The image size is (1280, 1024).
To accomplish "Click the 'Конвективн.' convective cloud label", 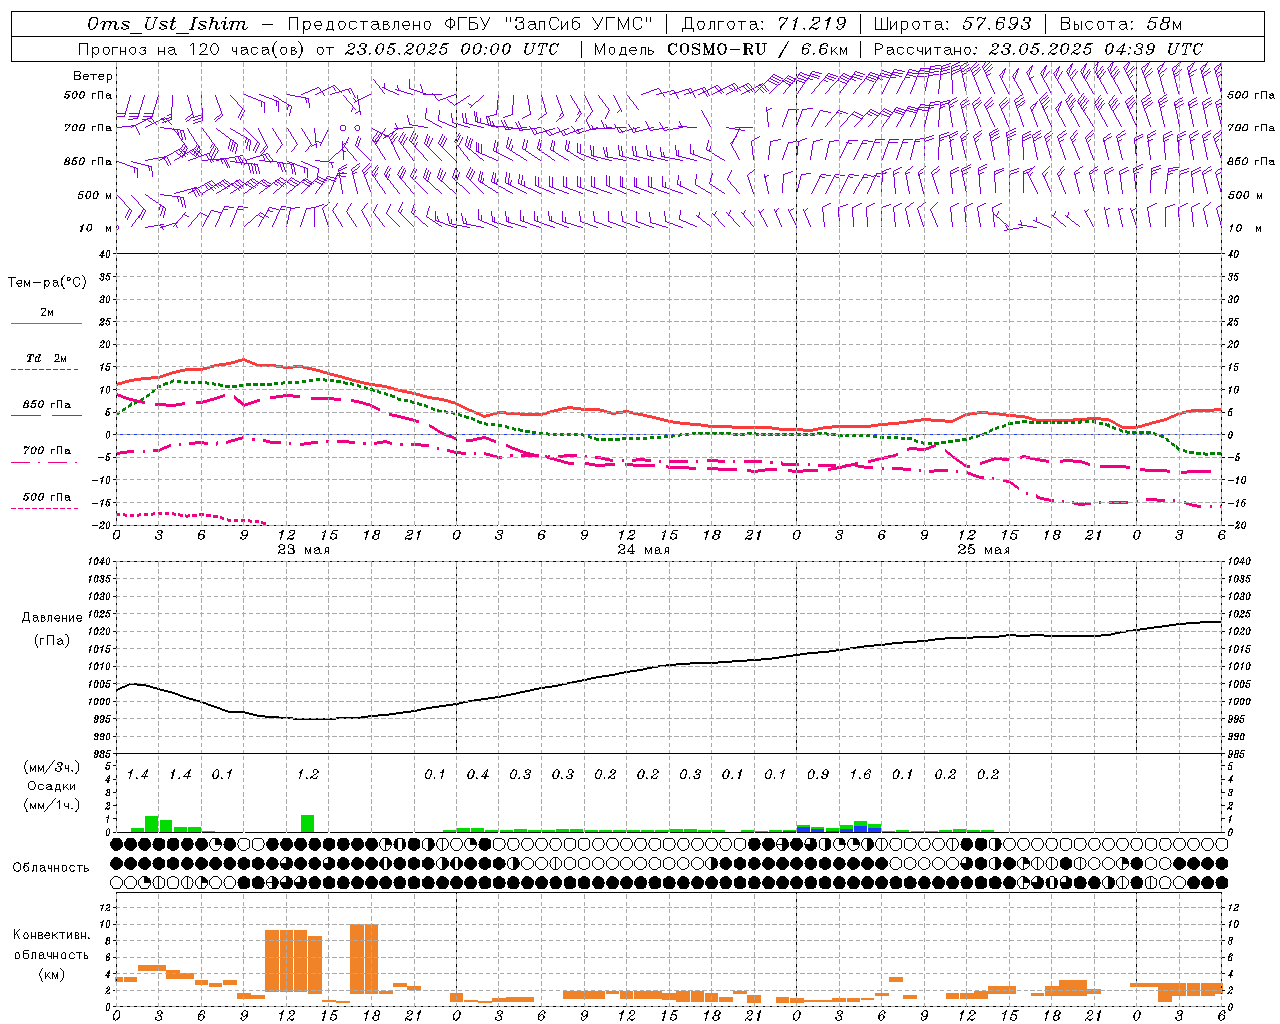I will [x=51, y=935].
